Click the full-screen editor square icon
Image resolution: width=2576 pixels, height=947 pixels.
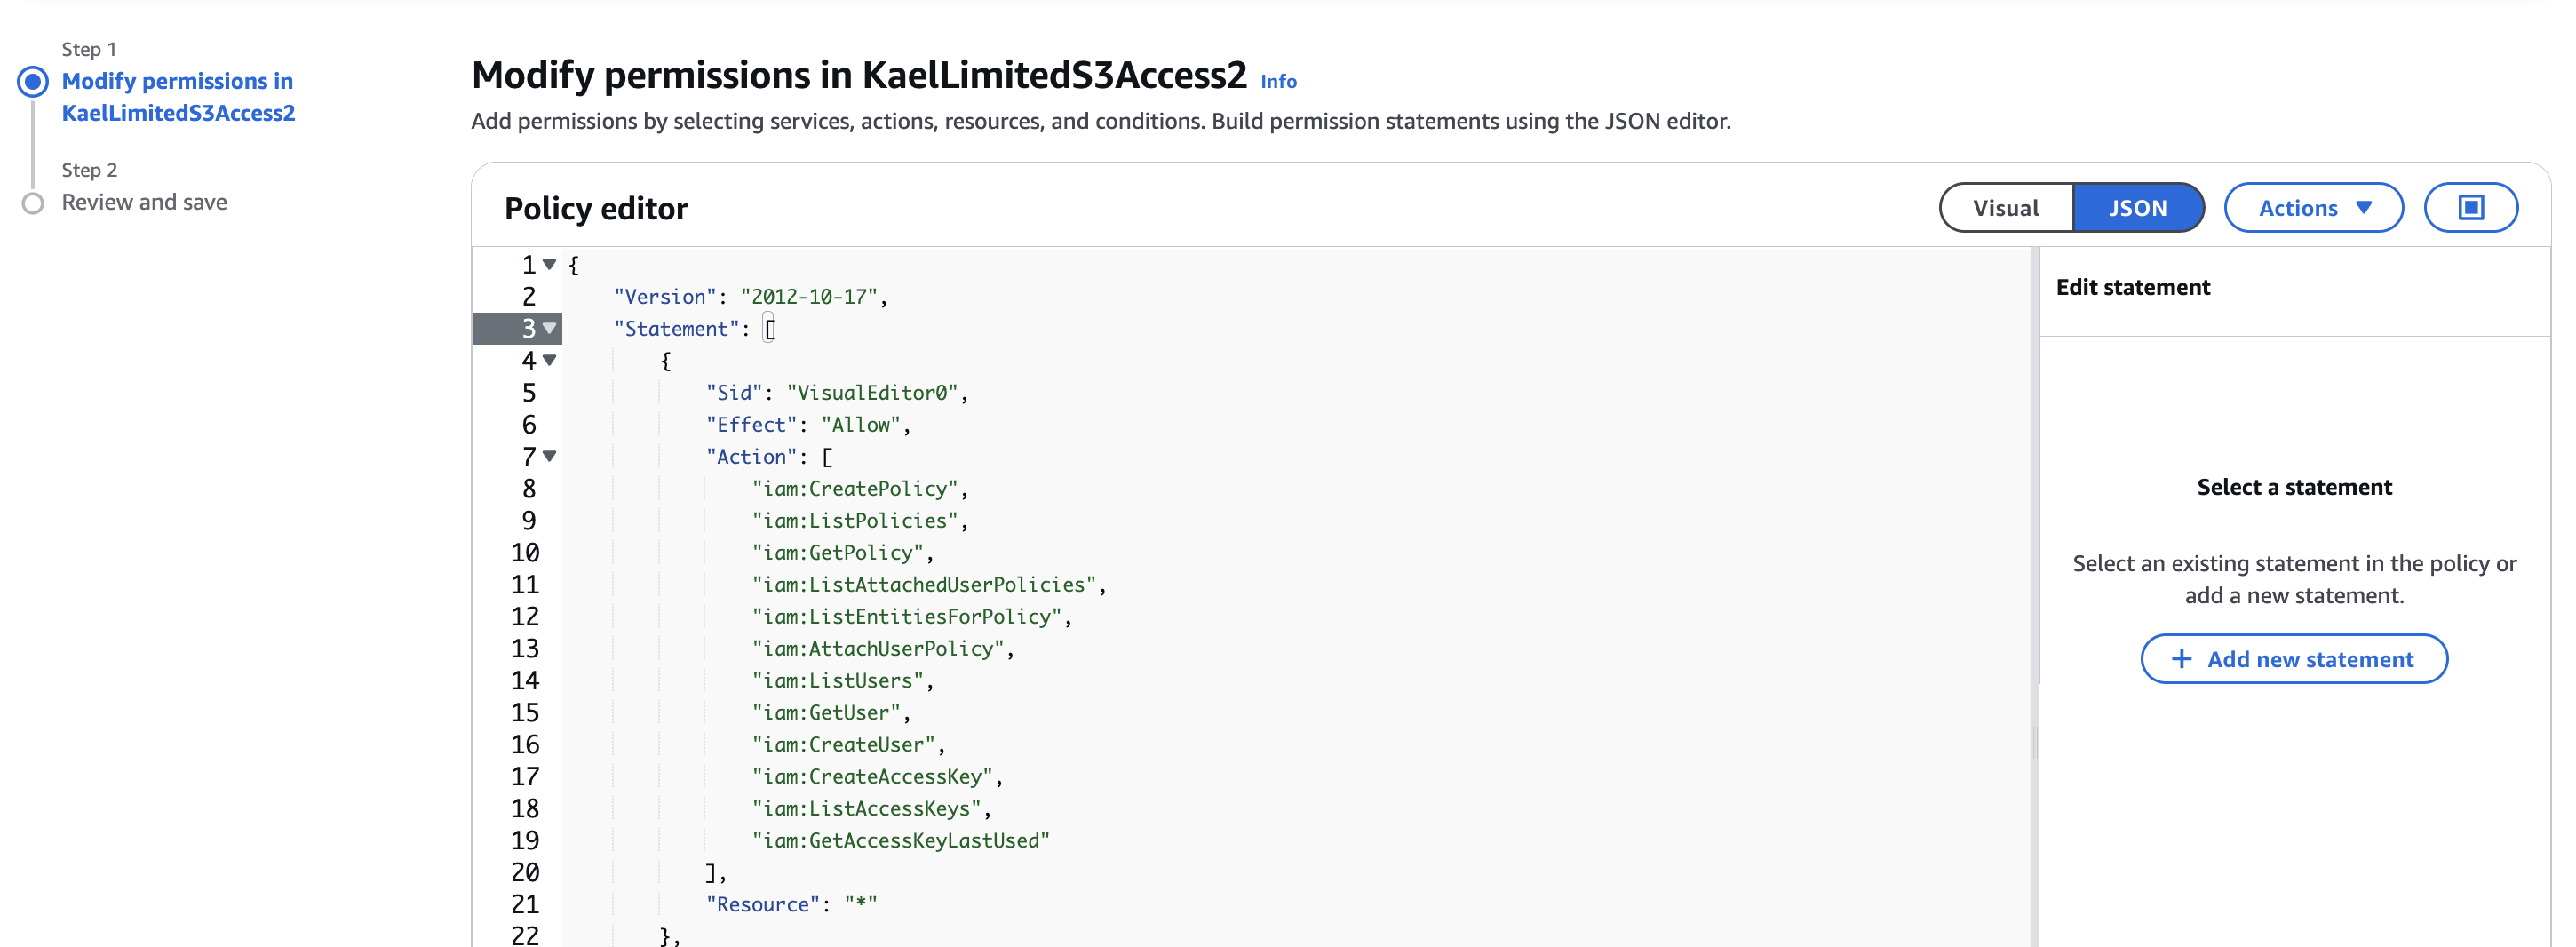(x=2469, y=208)
